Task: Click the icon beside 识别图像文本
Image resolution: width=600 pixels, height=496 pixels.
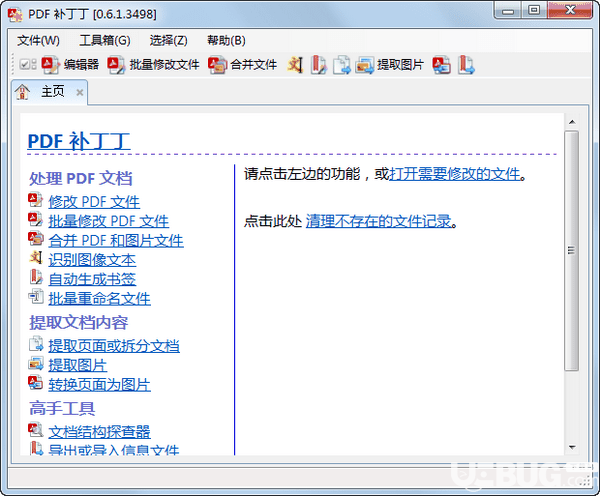Action: tap(36, 258)
